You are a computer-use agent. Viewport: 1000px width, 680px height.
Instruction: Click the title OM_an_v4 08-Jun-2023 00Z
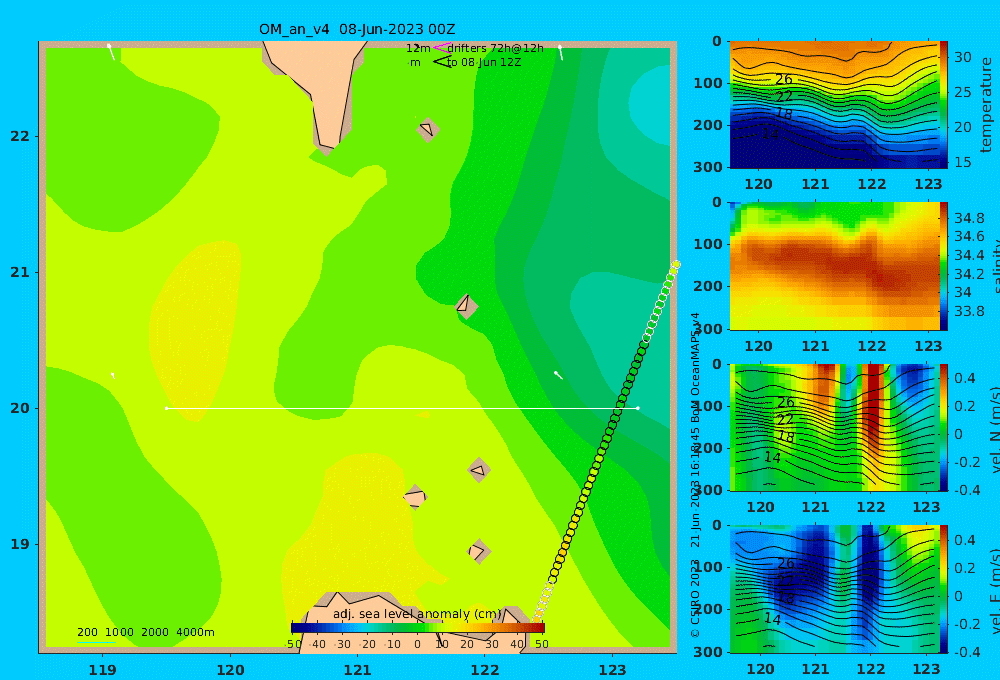pos(357,29)
